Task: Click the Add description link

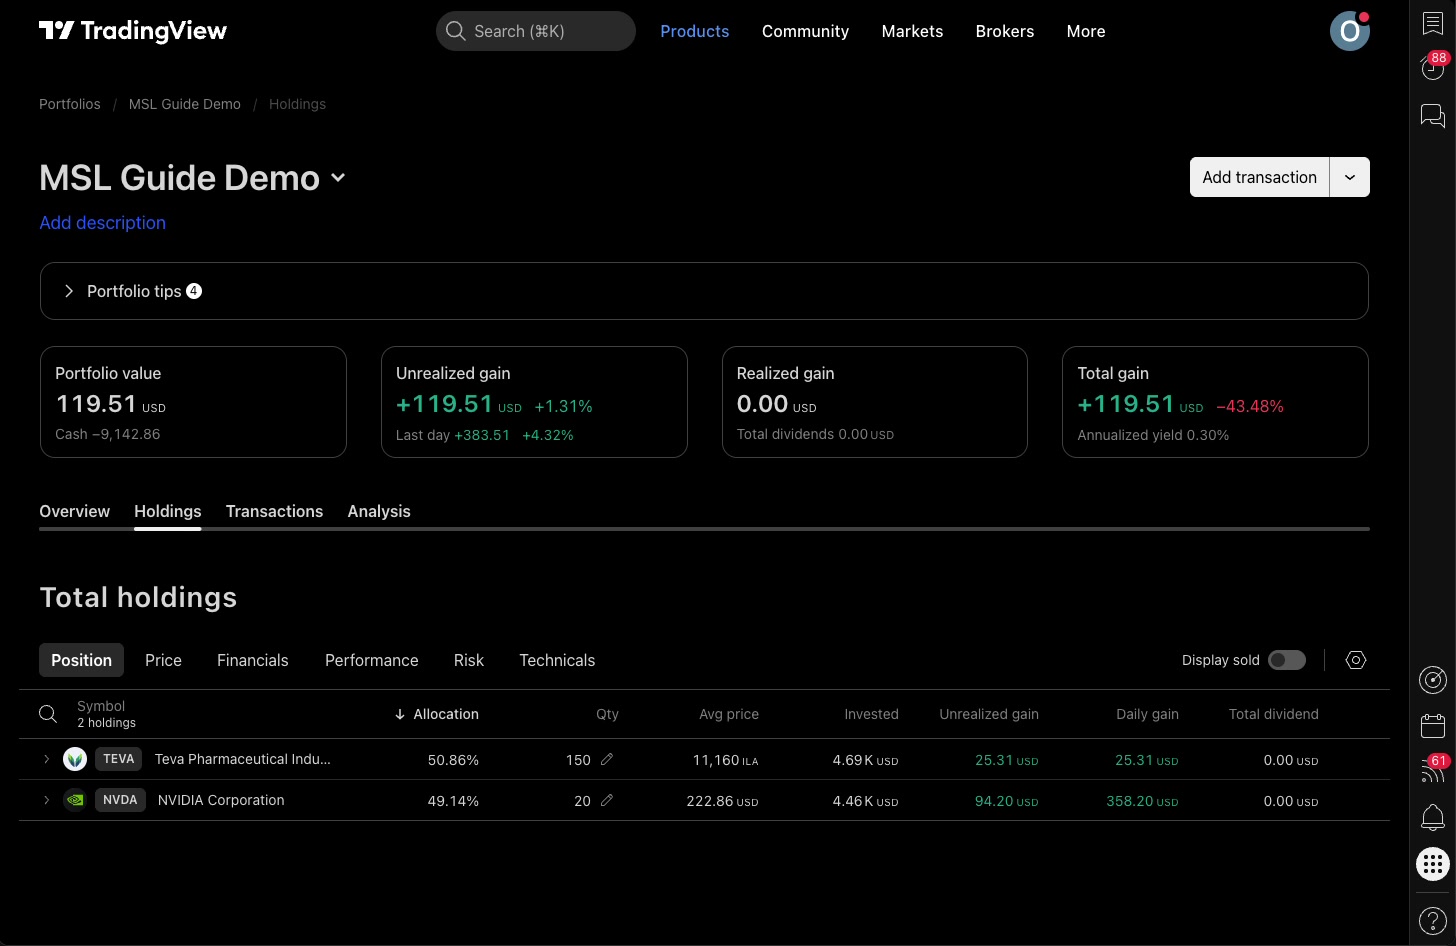Action: coord(103,223)
